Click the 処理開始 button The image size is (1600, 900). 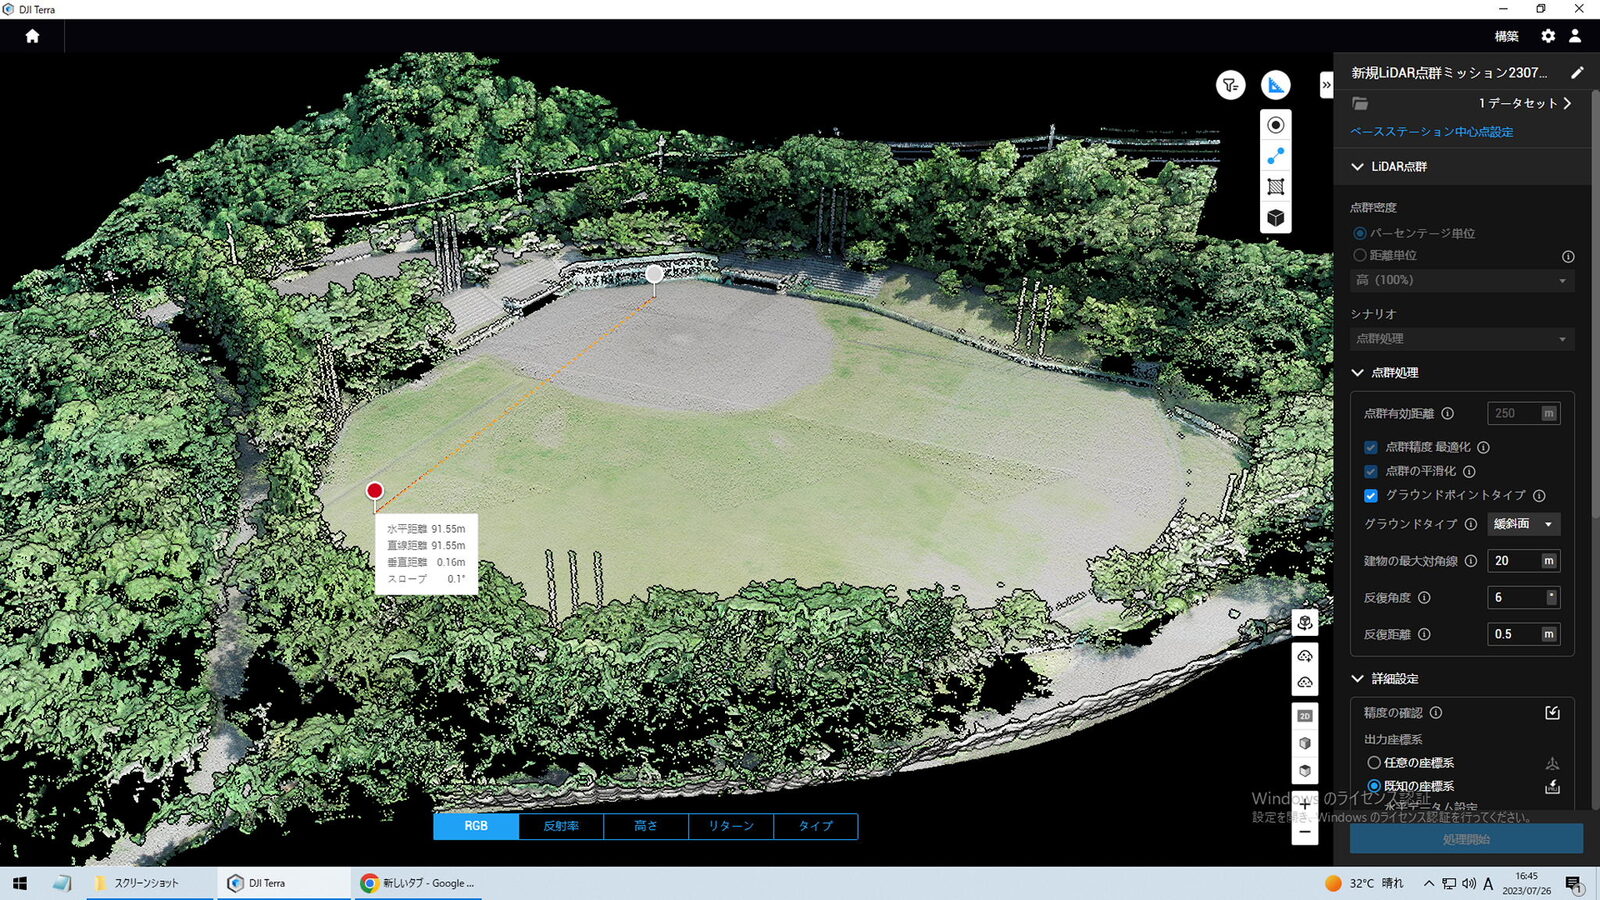point(1466,839)
